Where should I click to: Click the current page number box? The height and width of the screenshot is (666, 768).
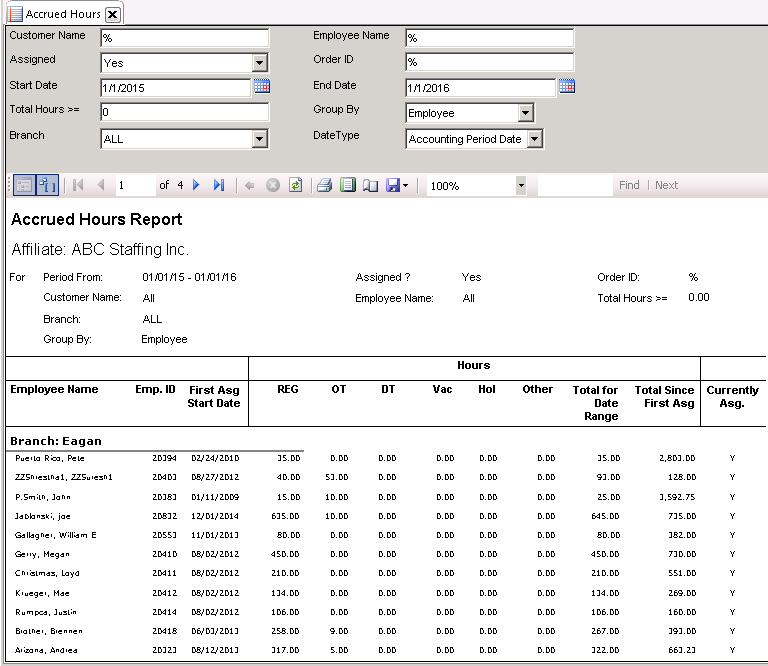click(x=136, y=185)
